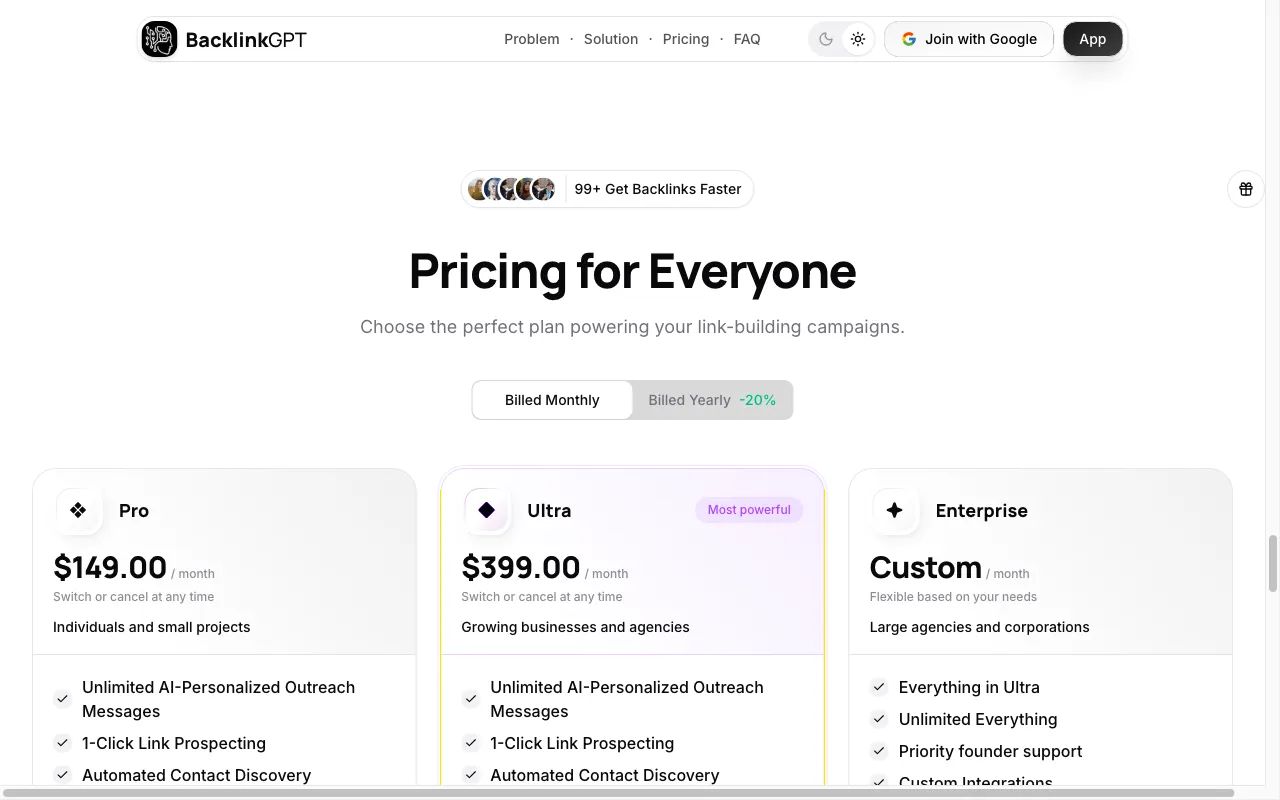Click Unlimited Everything text

[x=978, y=719]
